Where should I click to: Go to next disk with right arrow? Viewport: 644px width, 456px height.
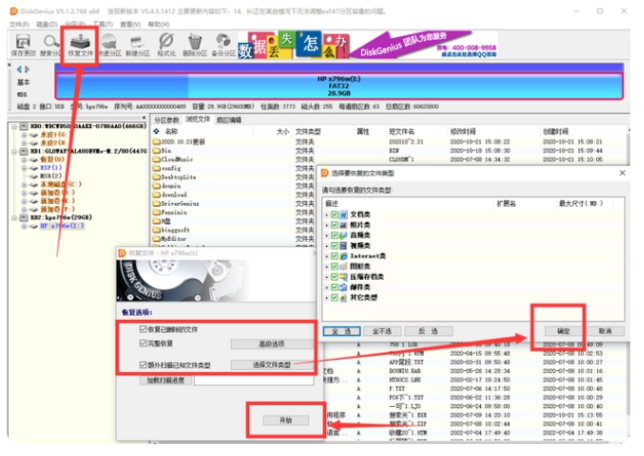tap(27, 69)
